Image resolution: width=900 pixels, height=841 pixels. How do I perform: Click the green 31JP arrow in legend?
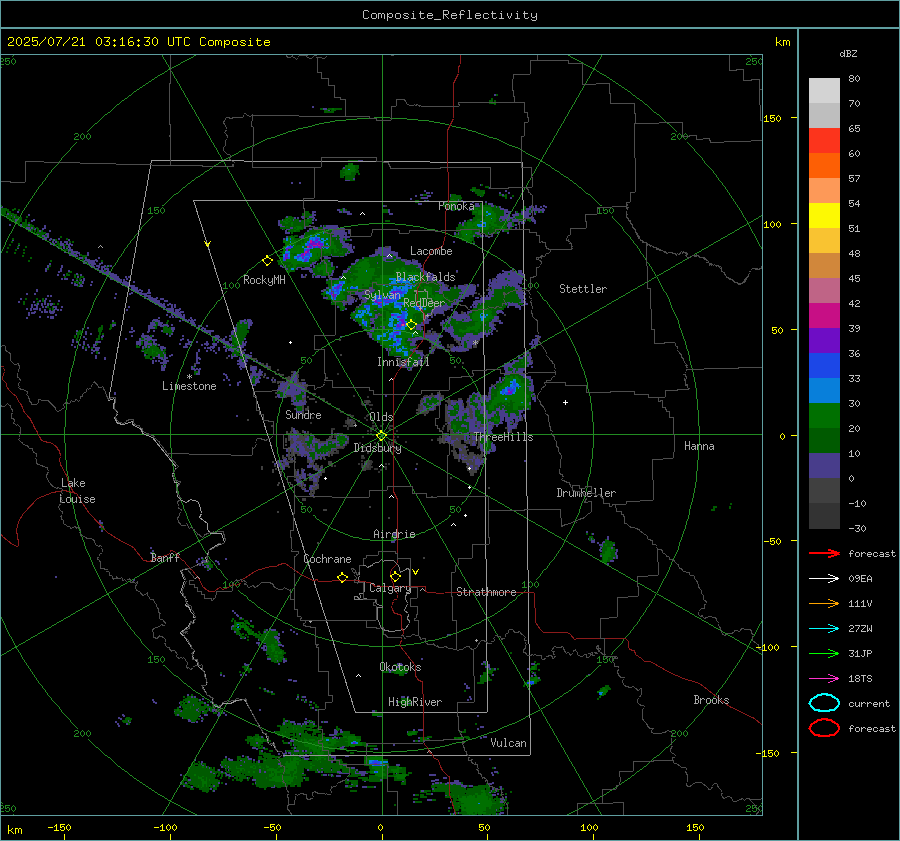point(824,653)
